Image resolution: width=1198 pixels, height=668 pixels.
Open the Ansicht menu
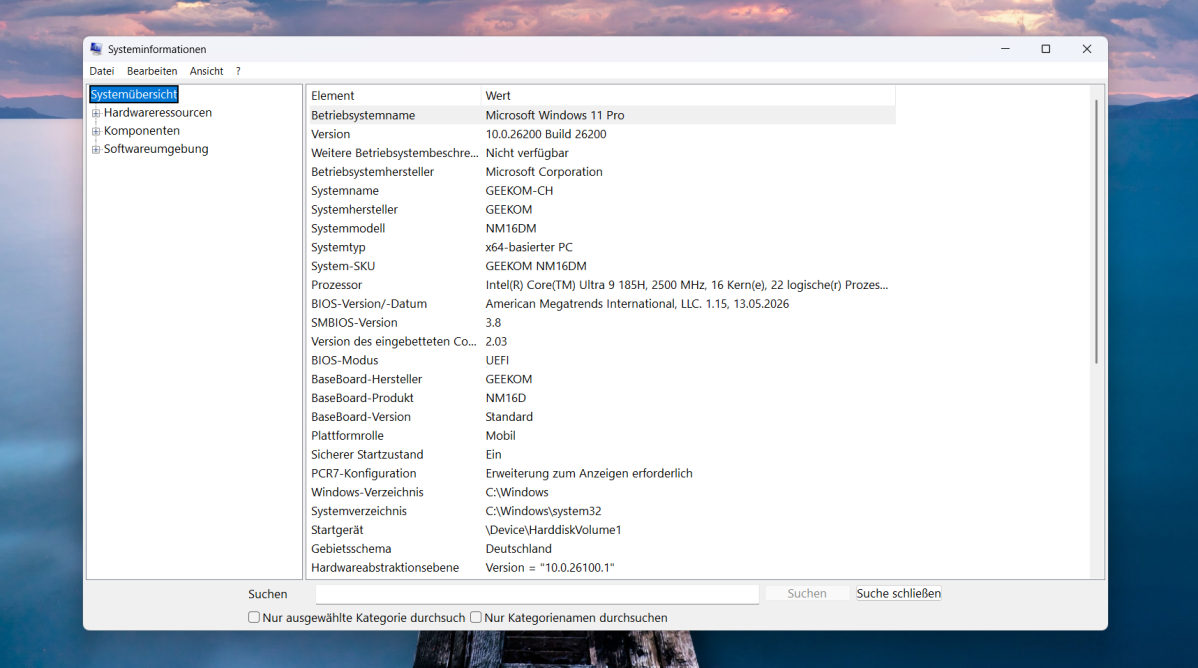(x=206, y=71)
